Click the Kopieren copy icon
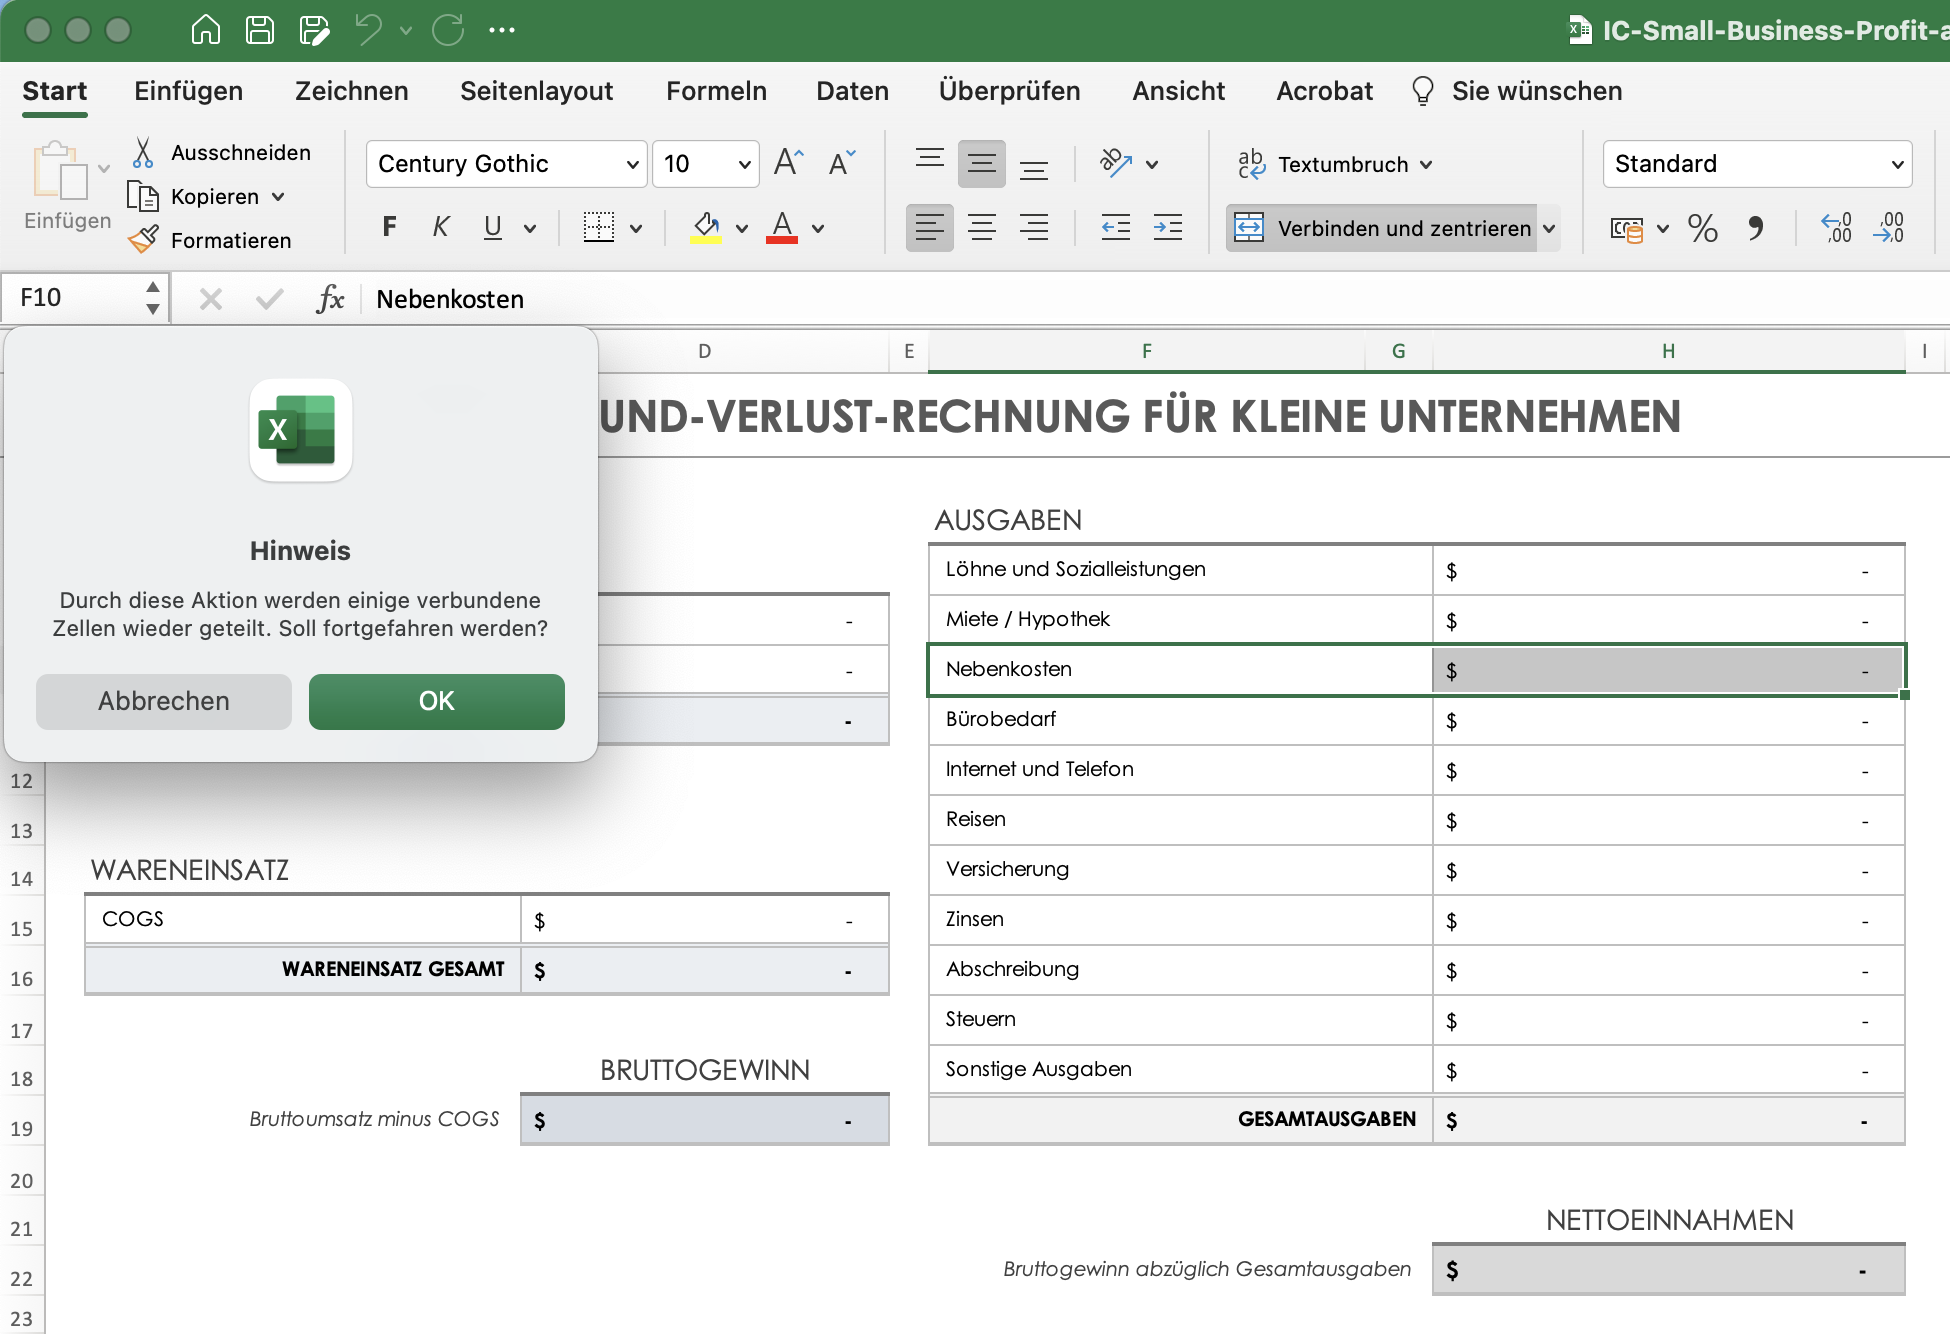 point(143,196)
